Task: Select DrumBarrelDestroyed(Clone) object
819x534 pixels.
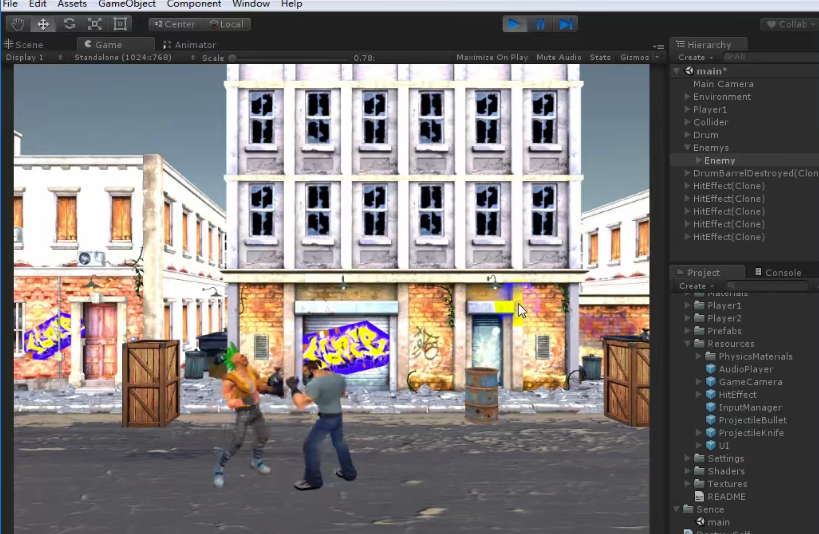Action: coord(755,173)
